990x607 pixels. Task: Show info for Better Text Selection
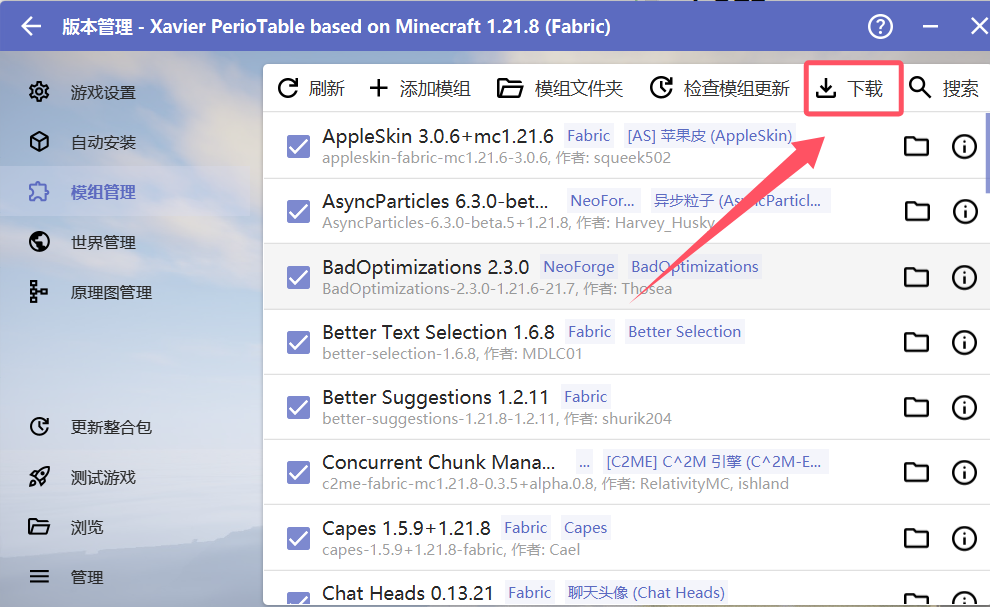click(x=964, y=342)
